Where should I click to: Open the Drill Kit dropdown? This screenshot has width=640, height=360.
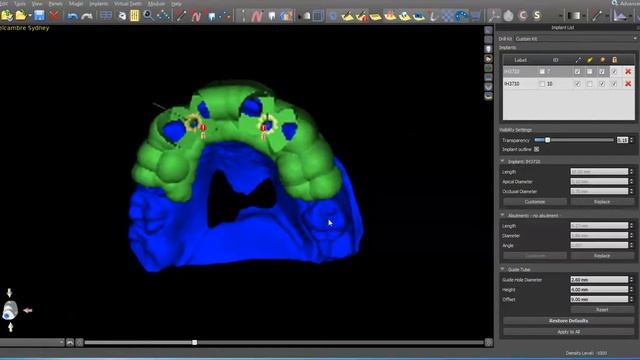[575, 38]
